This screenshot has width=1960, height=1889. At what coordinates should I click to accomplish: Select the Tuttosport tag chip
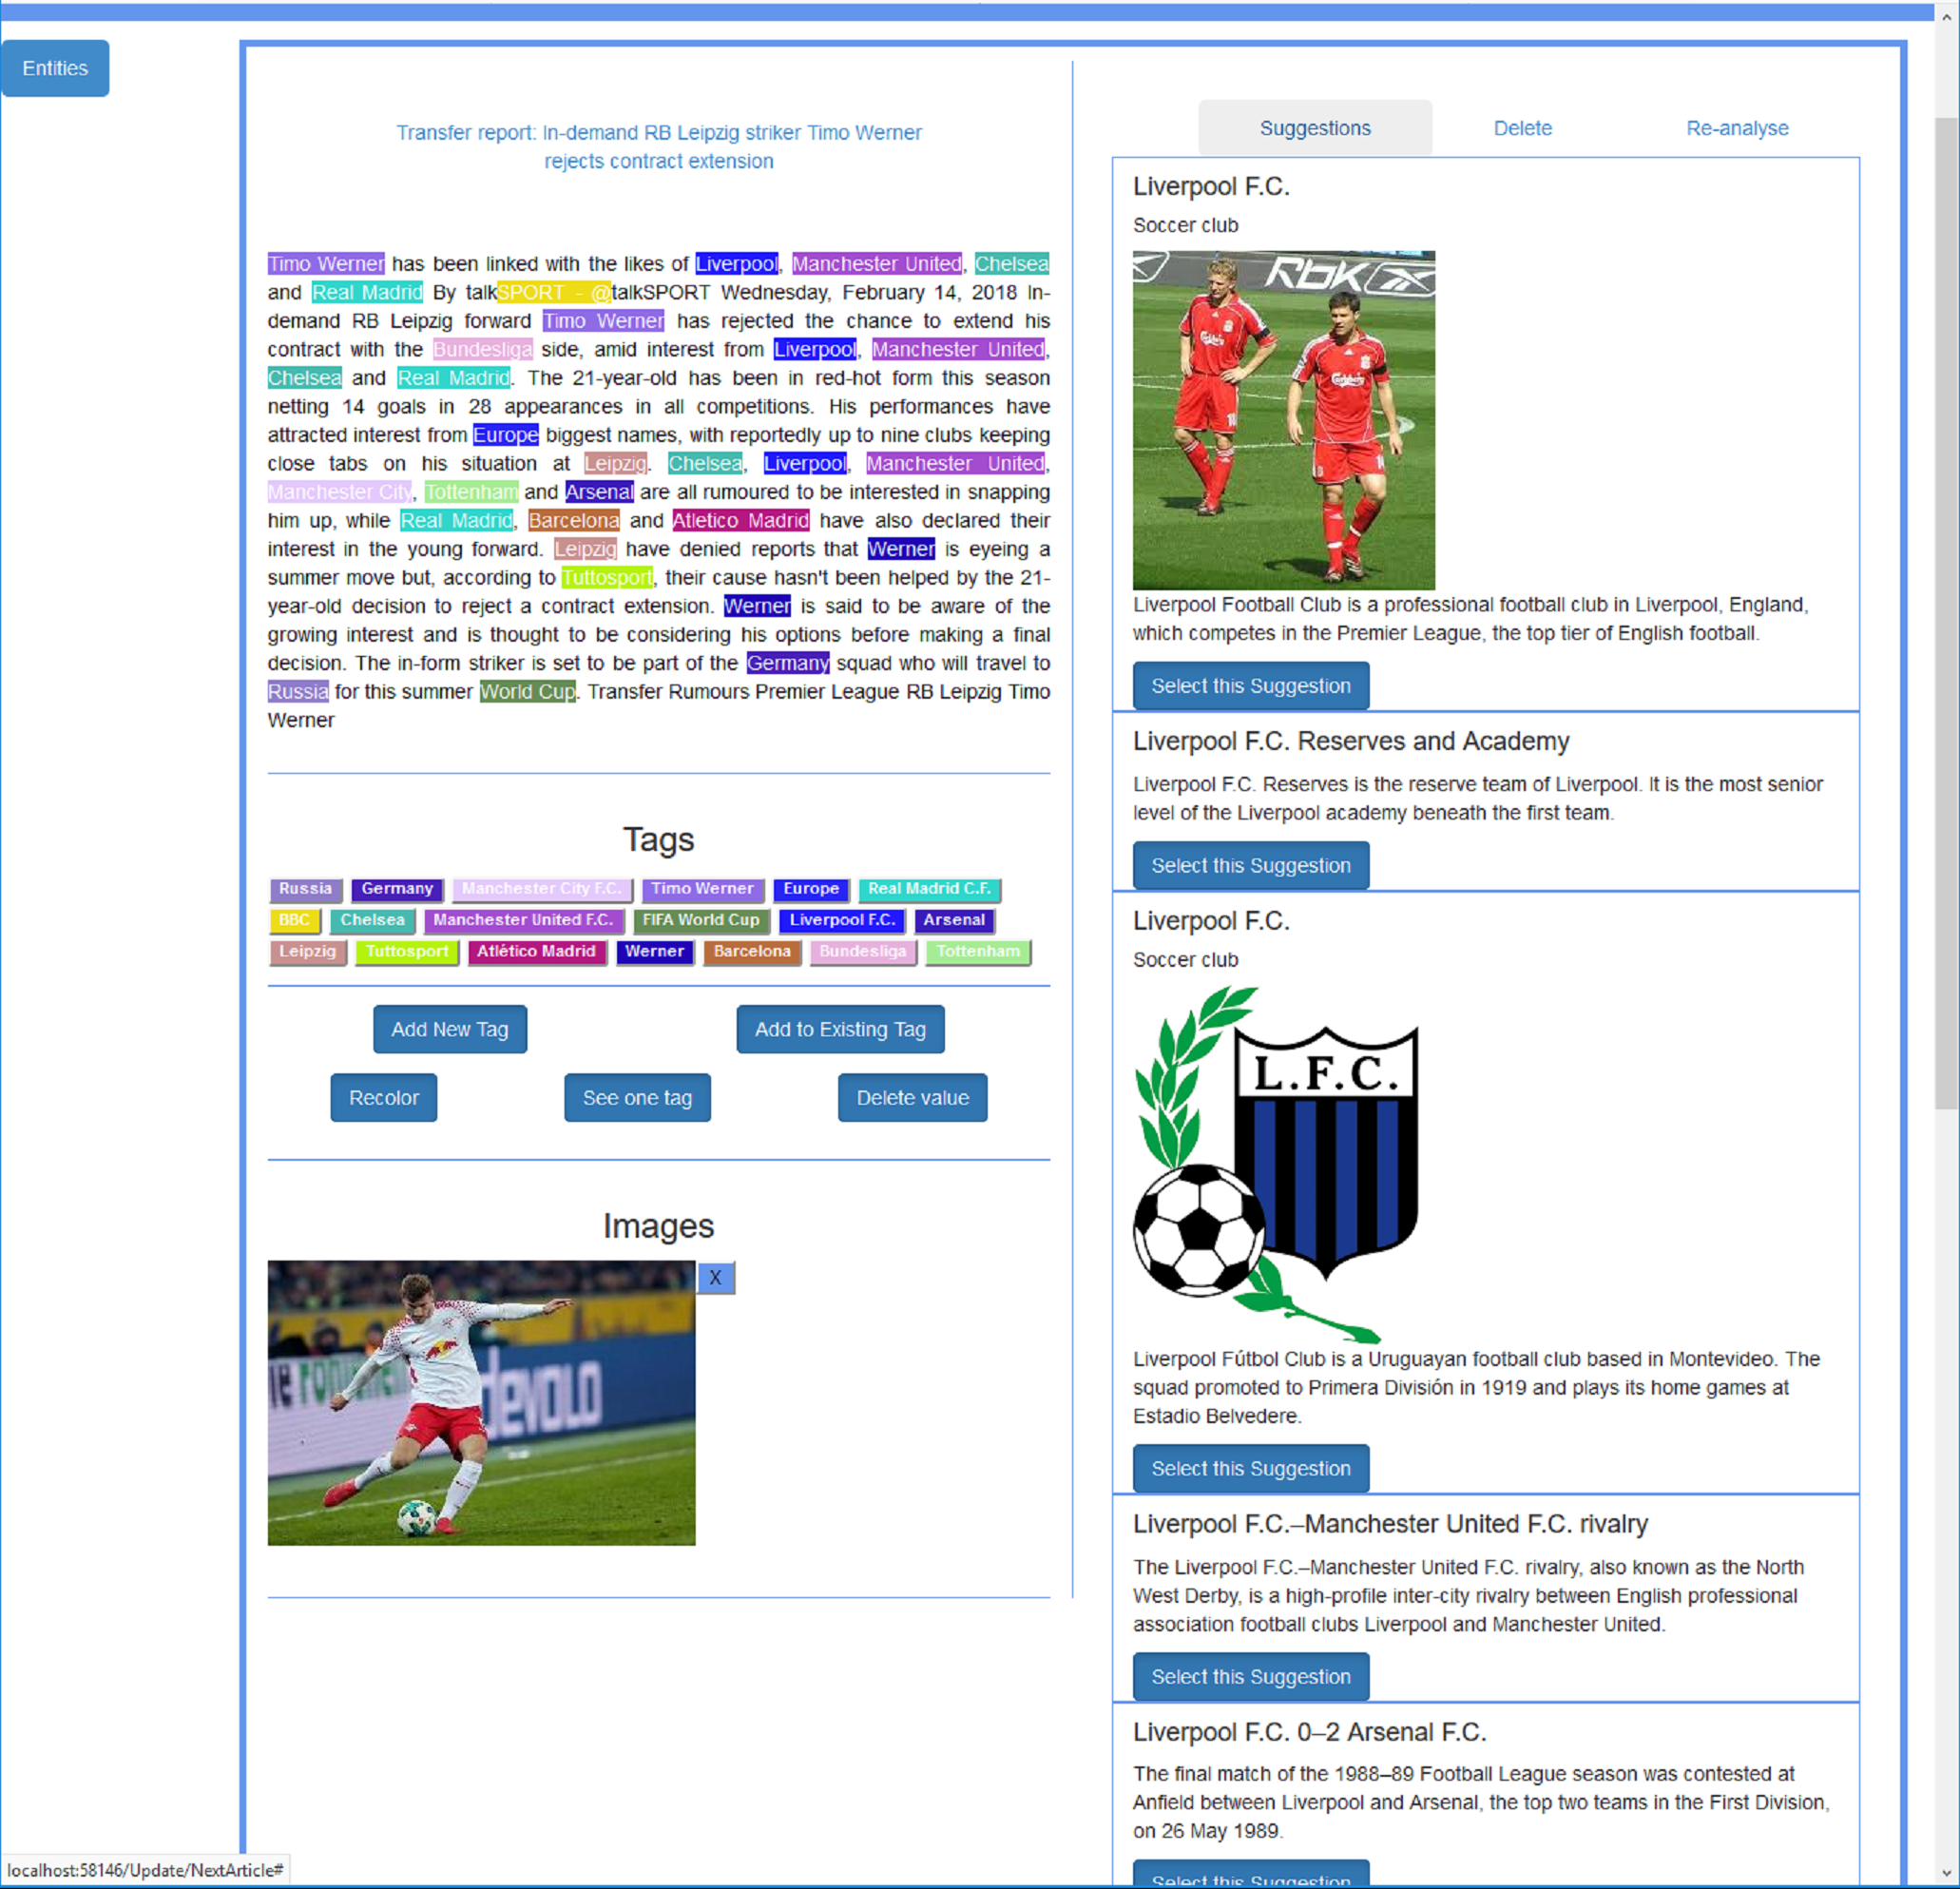click(x=406, y=952)
